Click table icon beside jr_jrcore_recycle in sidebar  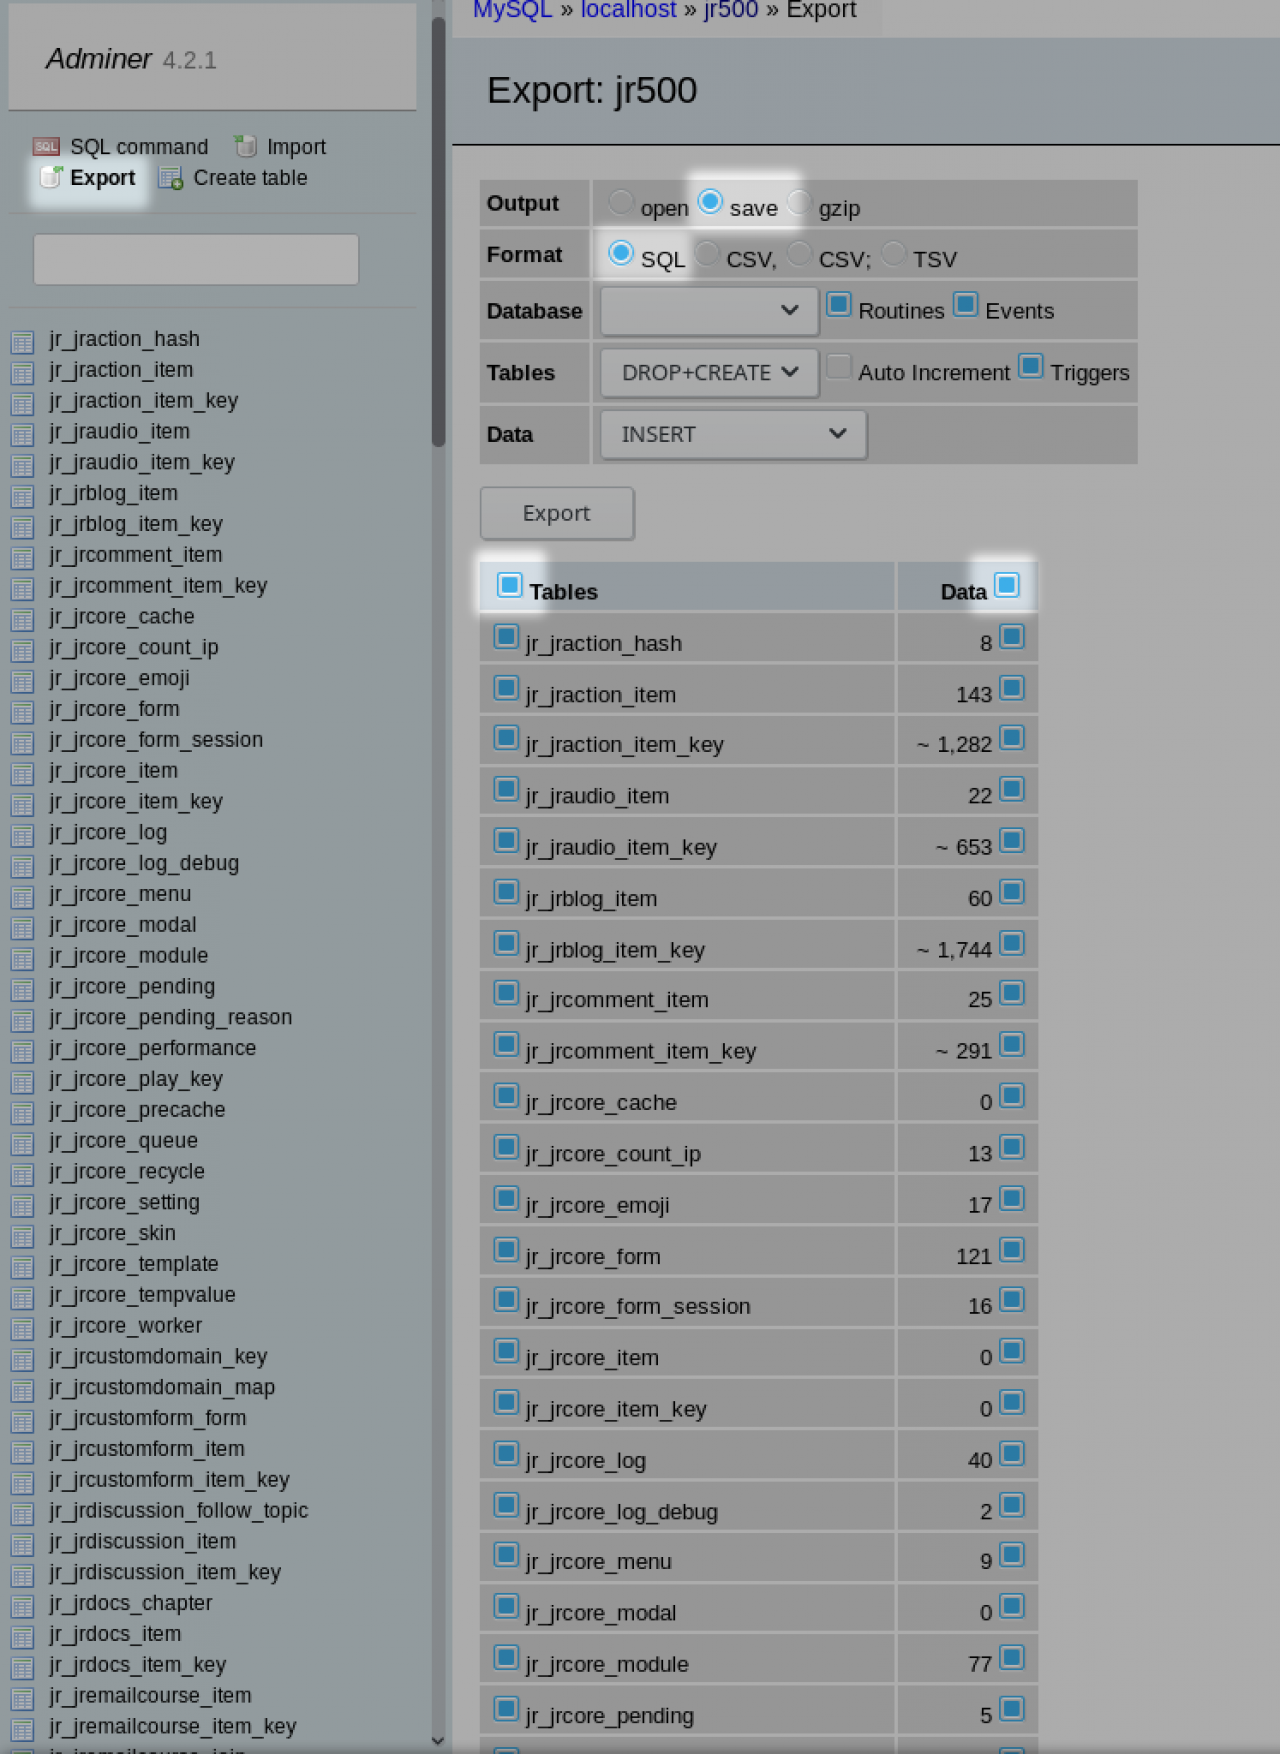click(x=23, y=1175)
